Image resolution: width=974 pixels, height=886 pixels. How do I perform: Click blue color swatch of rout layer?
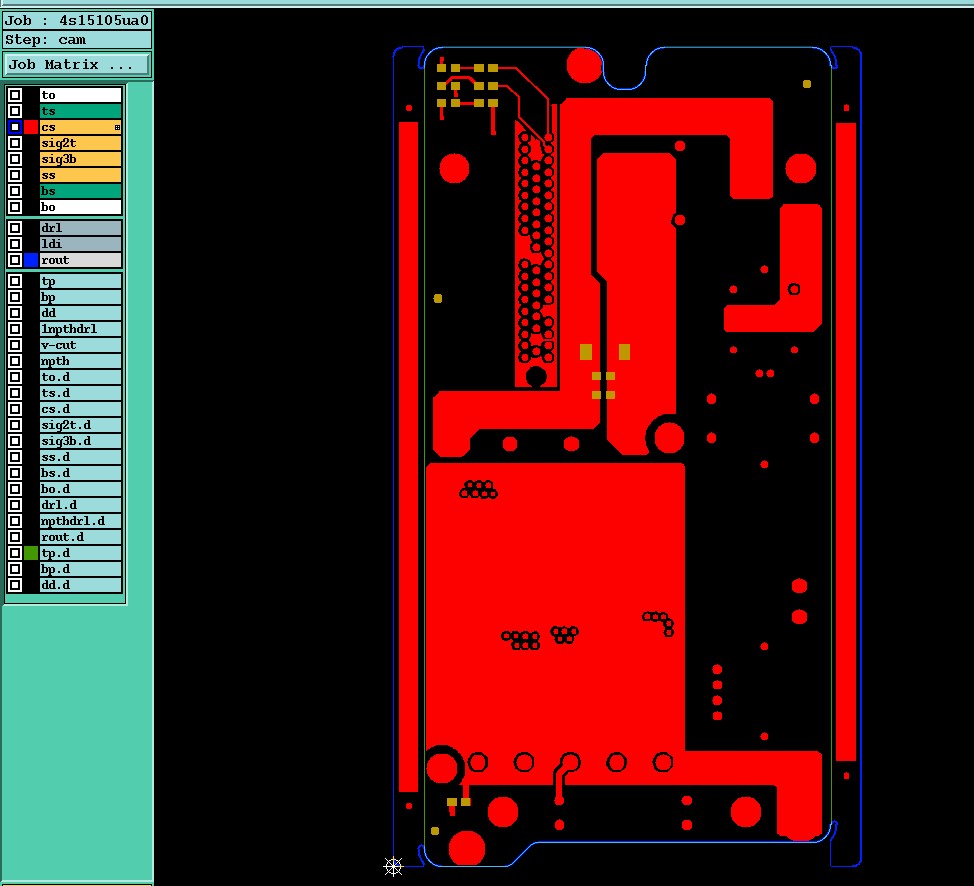[31, 260]
